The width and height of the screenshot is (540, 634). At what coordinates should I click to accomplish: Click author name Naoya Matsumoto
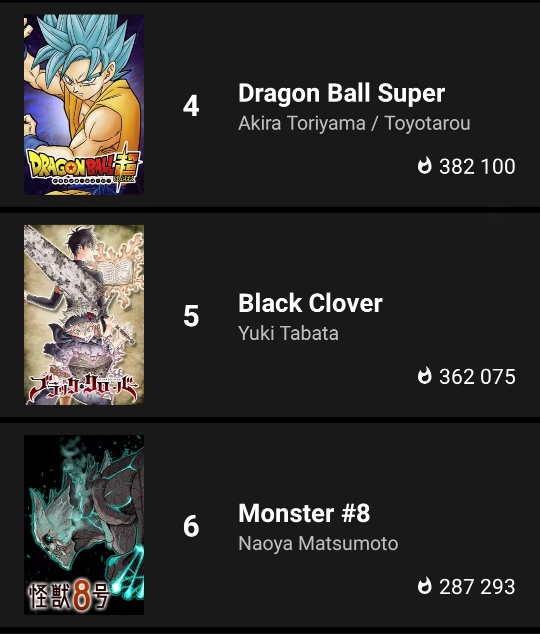pyautogui.click(x=318, y=543)
